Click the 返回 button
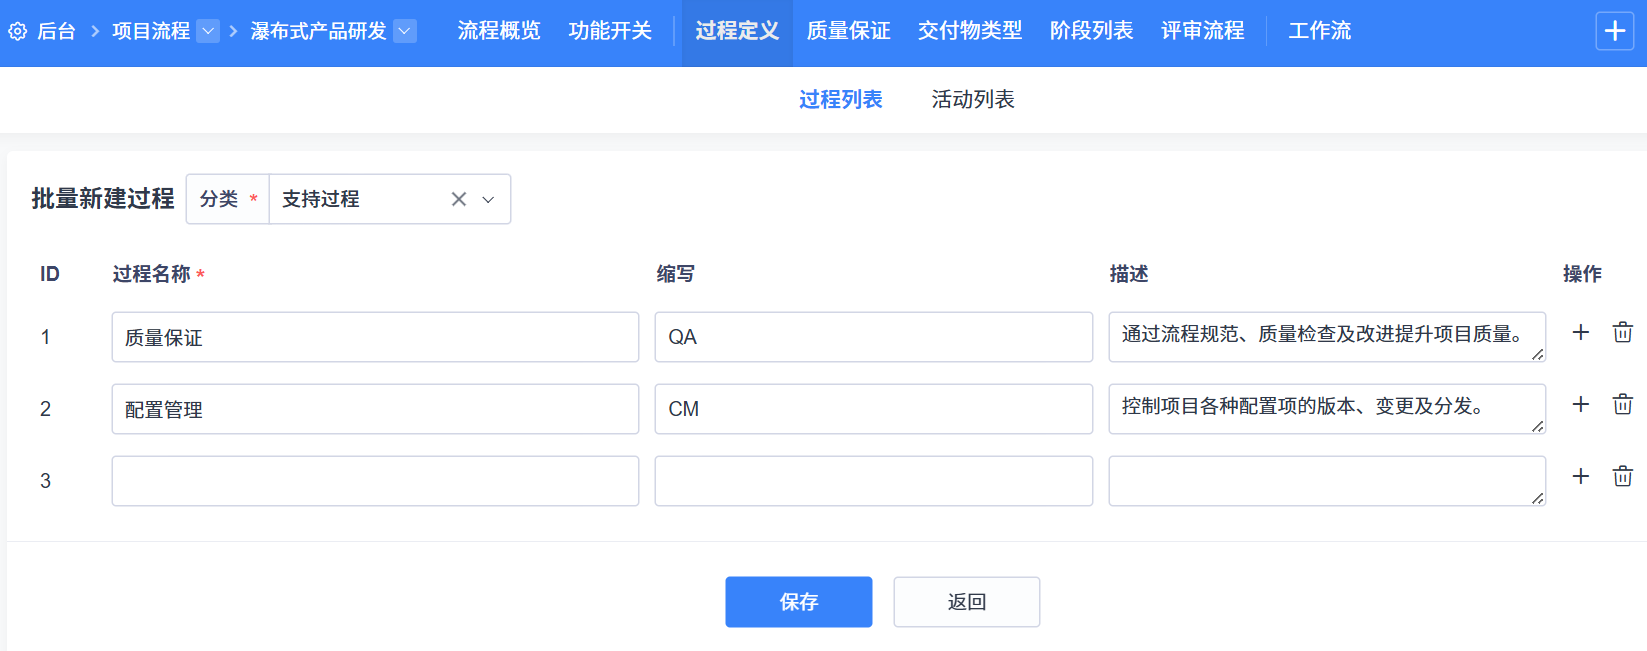The height and width of the screenshot is (651, 1647). click(x=966, y=602)
